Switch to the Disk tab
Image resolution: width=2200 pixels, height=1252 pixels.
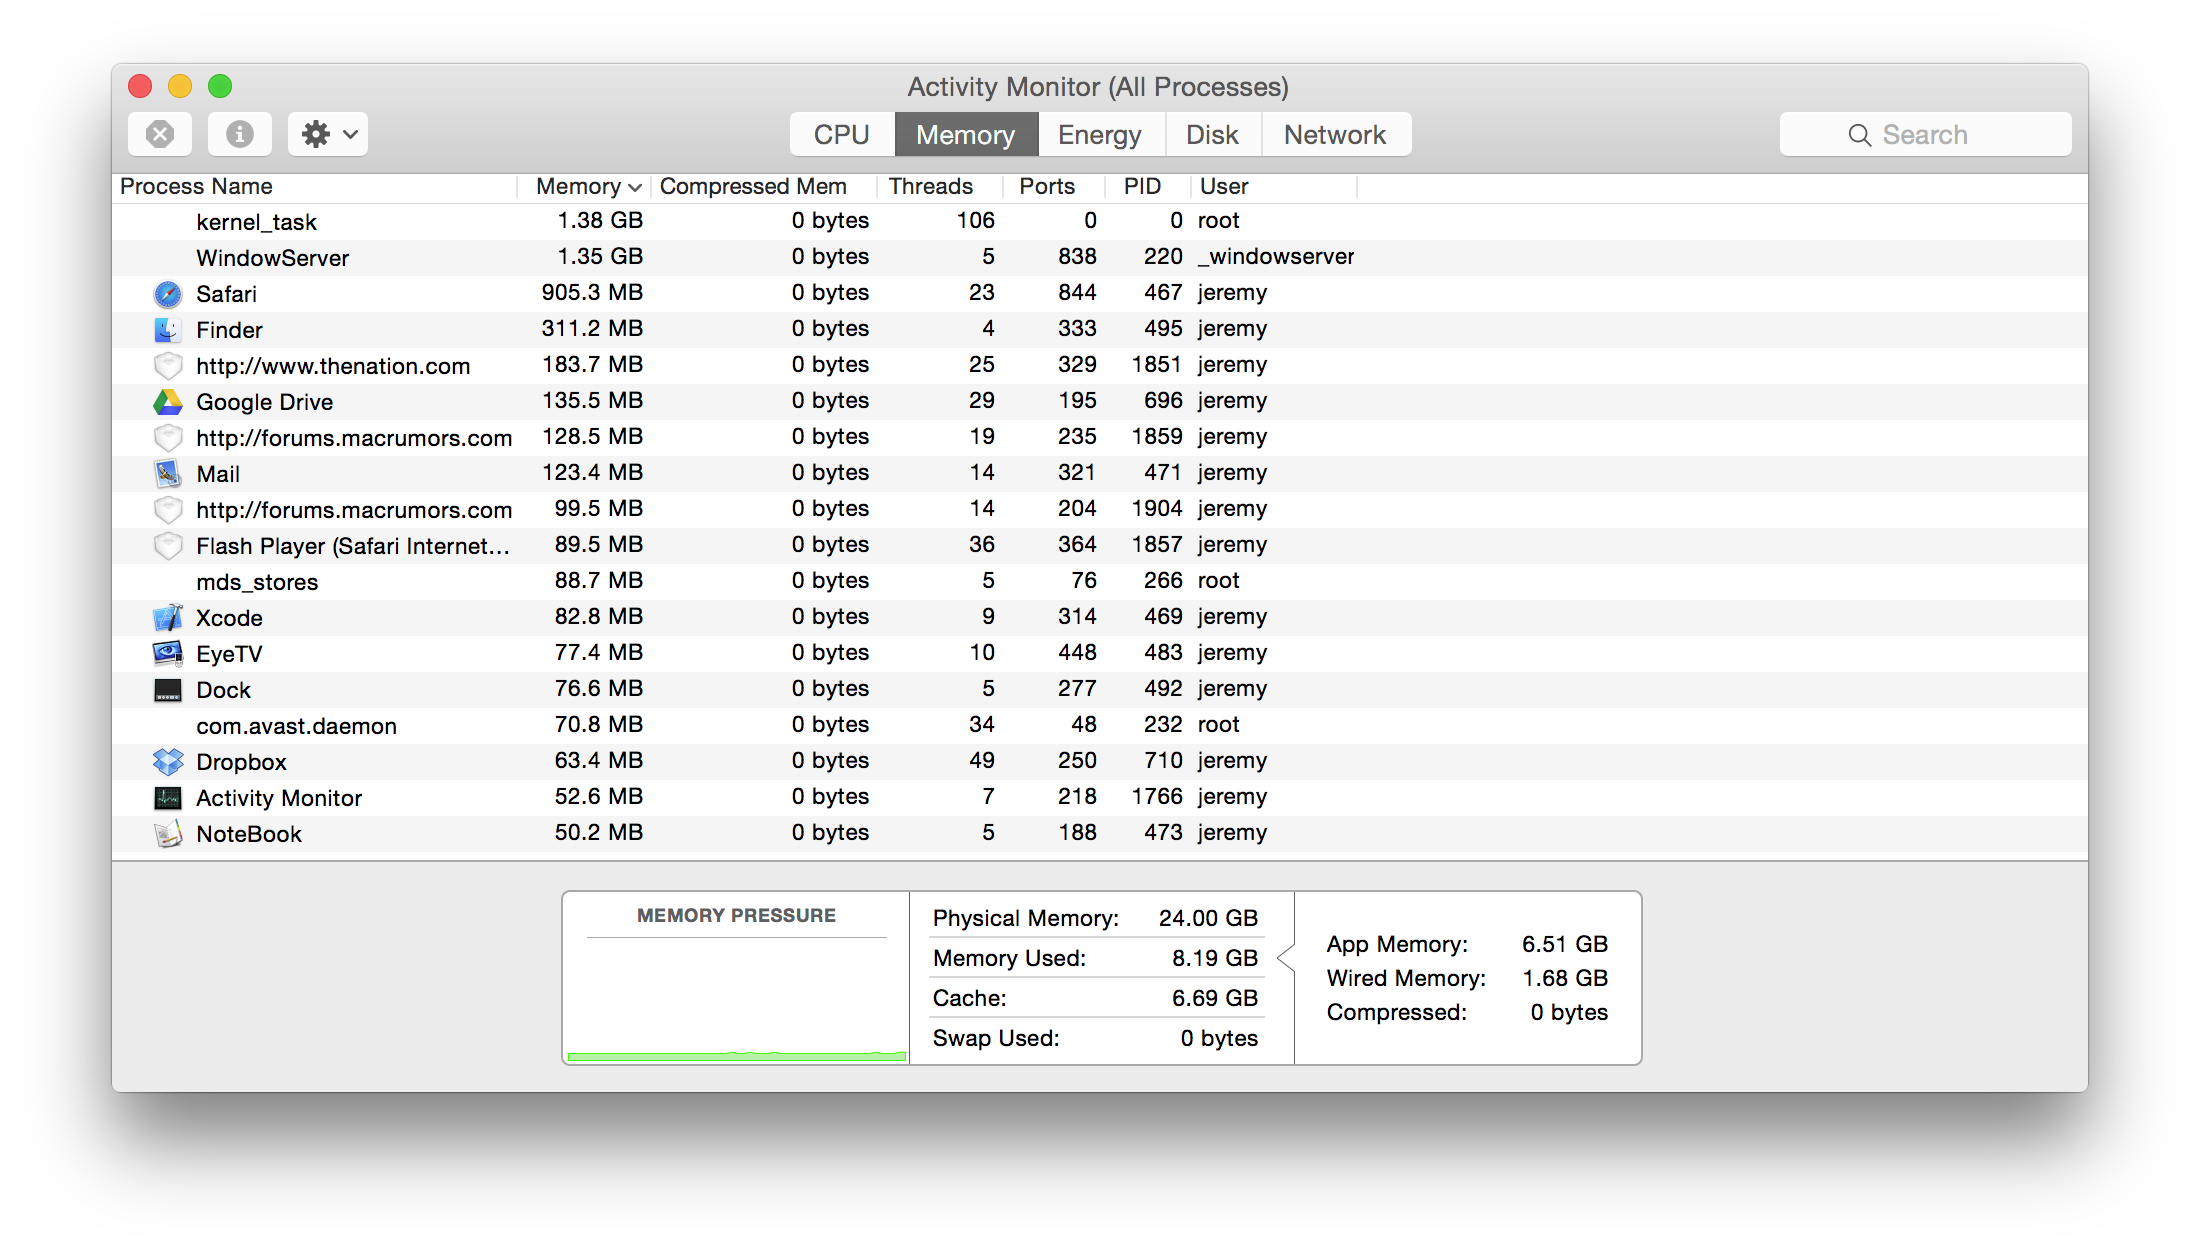tap(1212, 134)
